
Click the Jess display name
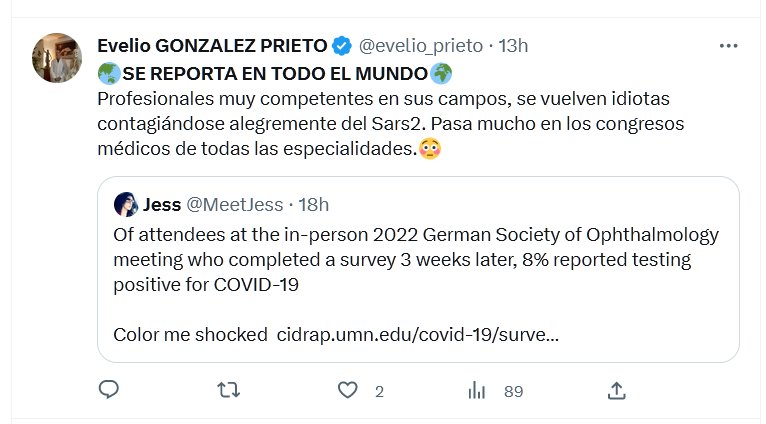tap(162, 205)
